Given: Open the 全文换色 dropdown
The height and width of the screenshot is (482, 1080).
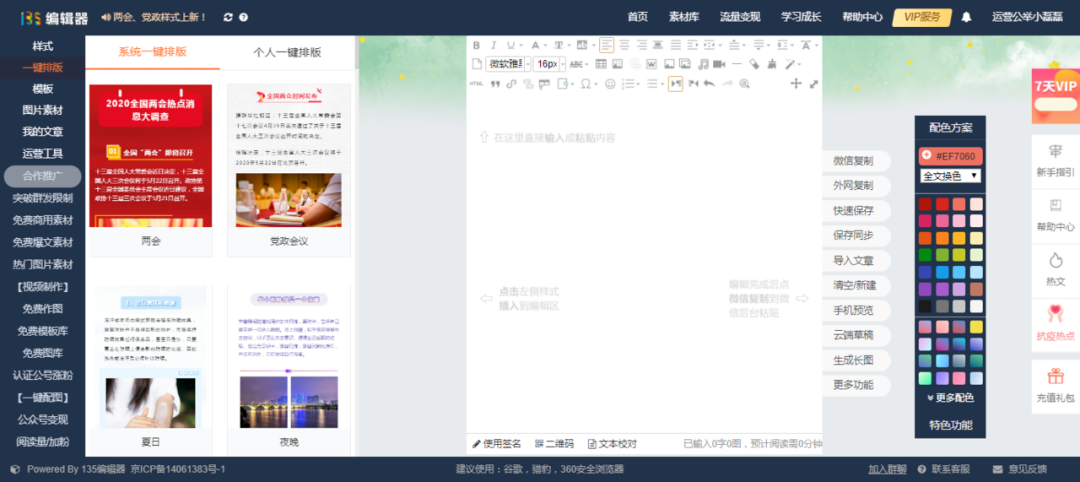Looking at the screenshot, I should tap(950, 176).
